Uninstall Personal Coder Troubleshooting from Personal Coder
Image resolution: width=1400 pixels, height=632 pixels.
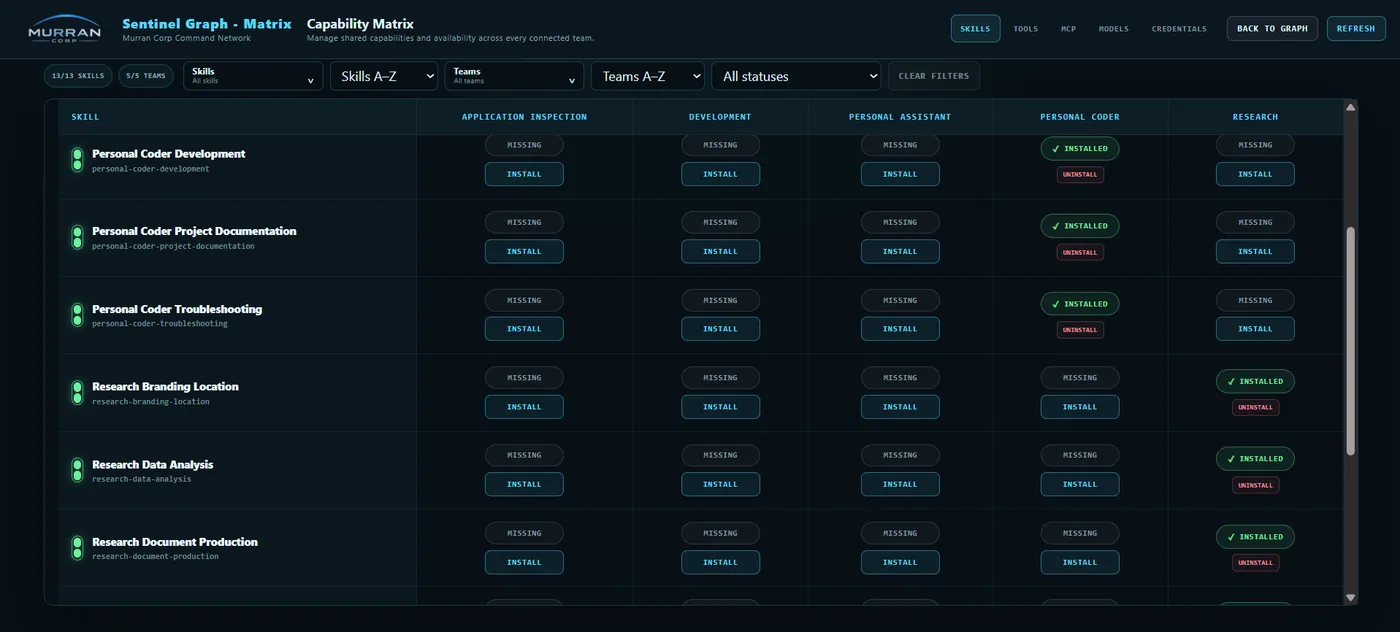[x=1080, y=330]
